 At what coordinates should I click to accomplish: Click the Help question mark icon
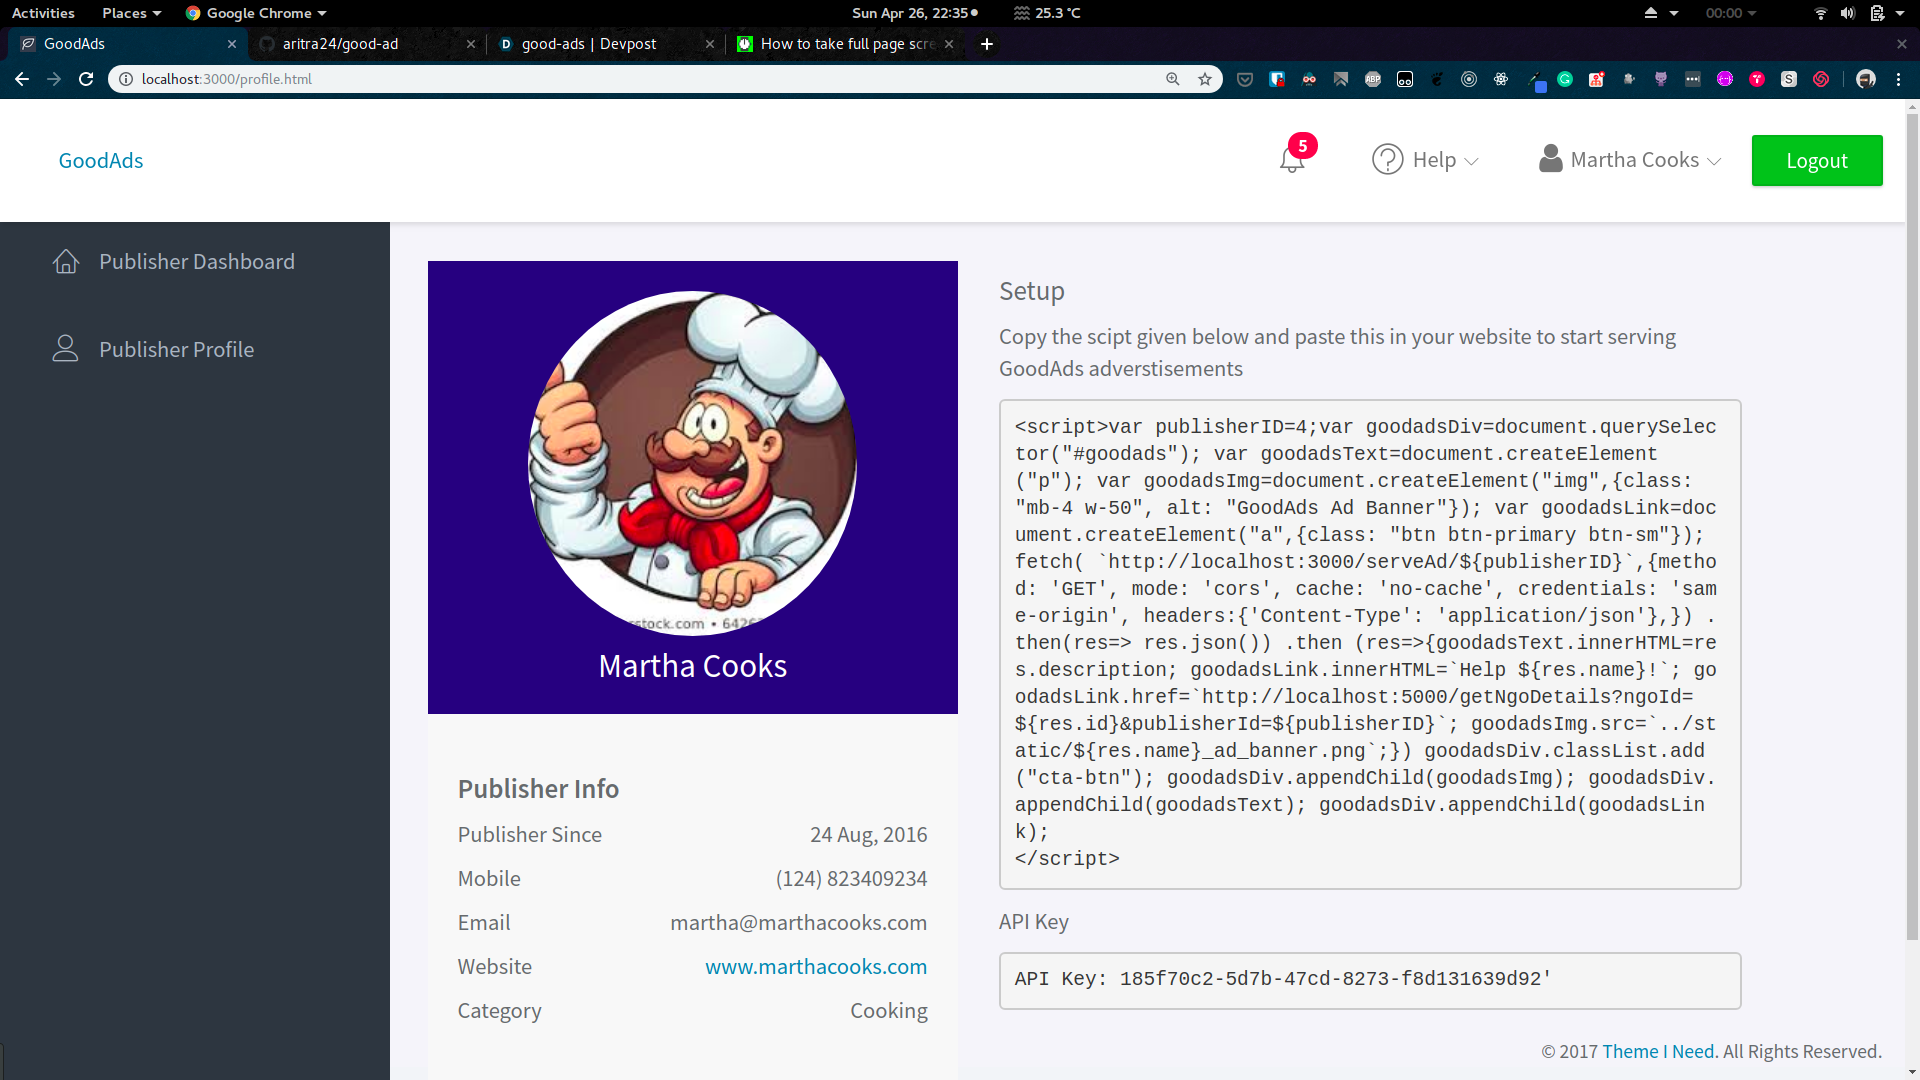(x=1387, y=160)
